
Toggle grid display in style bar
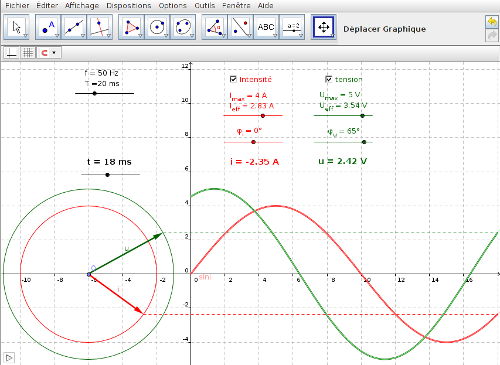click(x=28, y=53)
